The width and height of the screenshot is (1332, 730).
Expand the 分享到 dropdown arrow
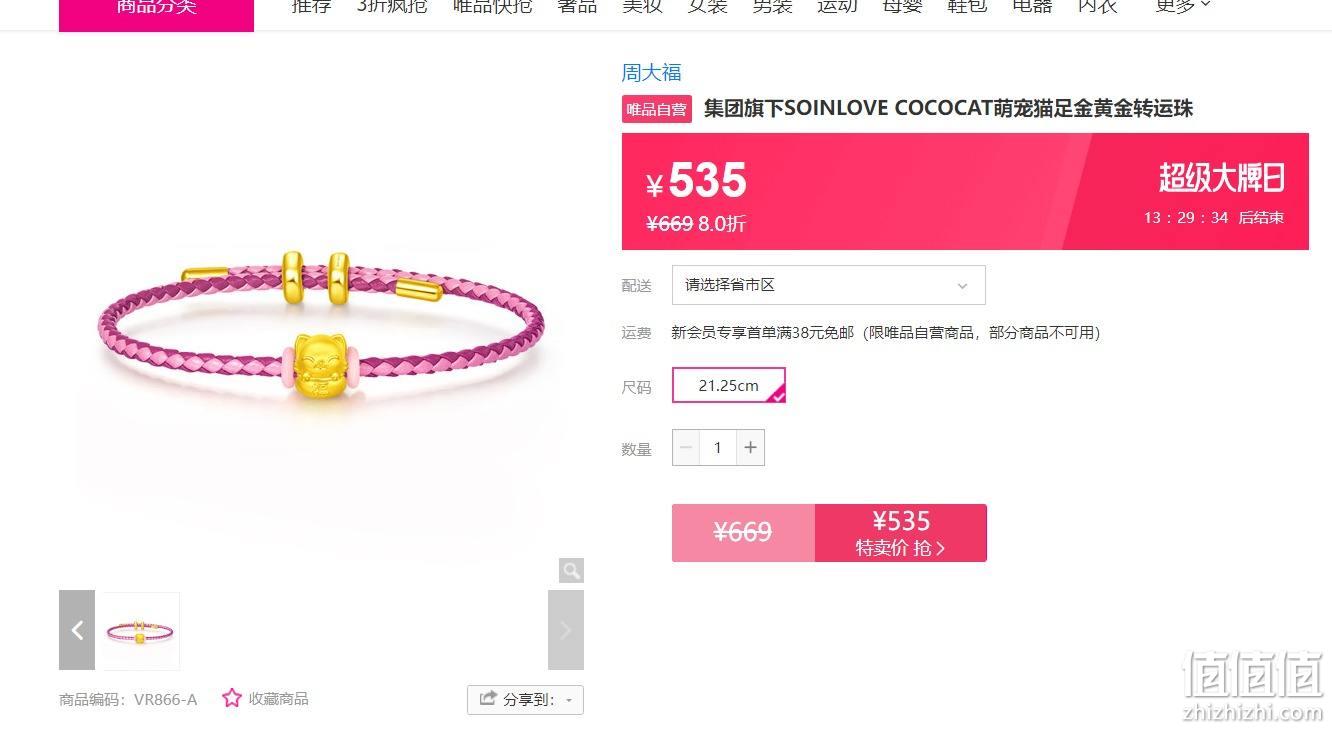coord(569,700)
